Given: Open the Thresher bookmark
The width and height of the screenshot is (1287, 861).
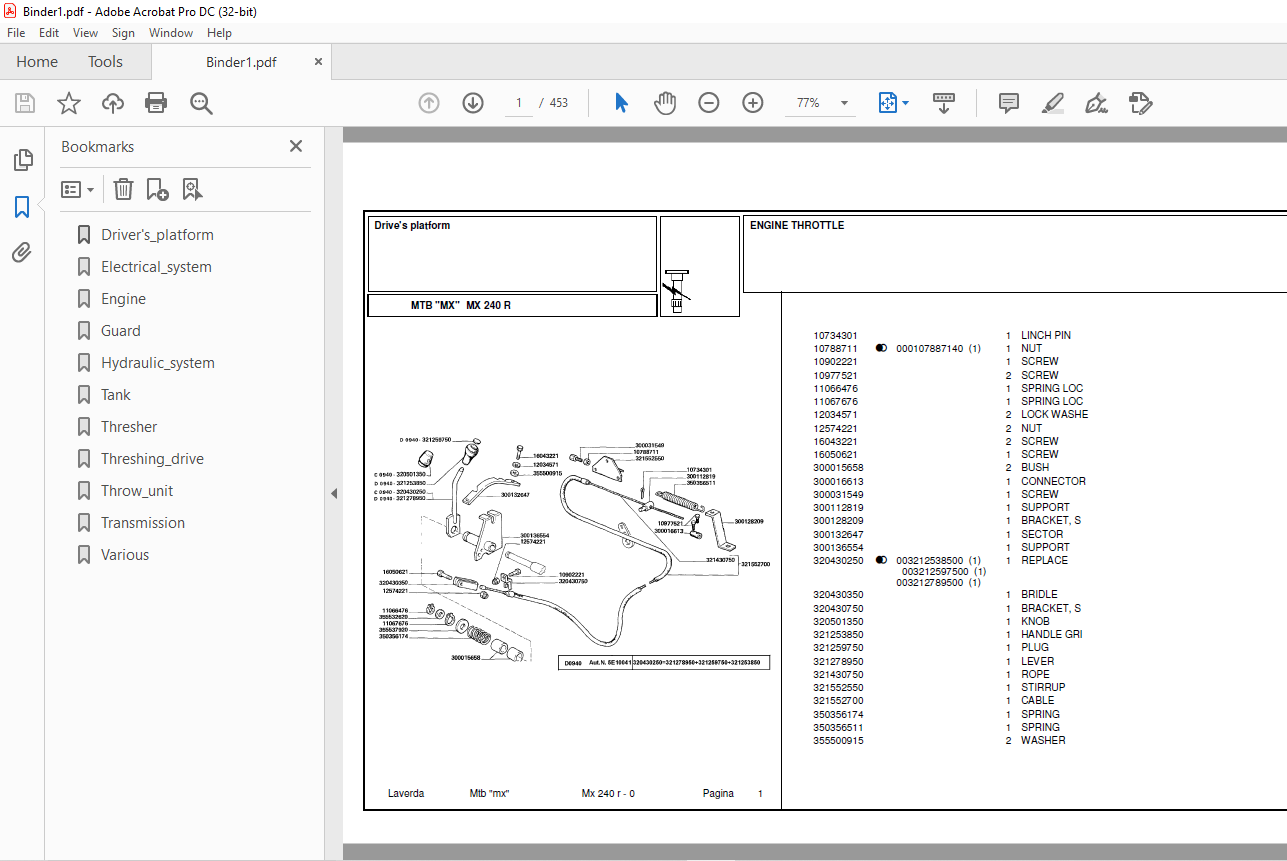Looking at the screenshot, I should click(x=129, y=427).
